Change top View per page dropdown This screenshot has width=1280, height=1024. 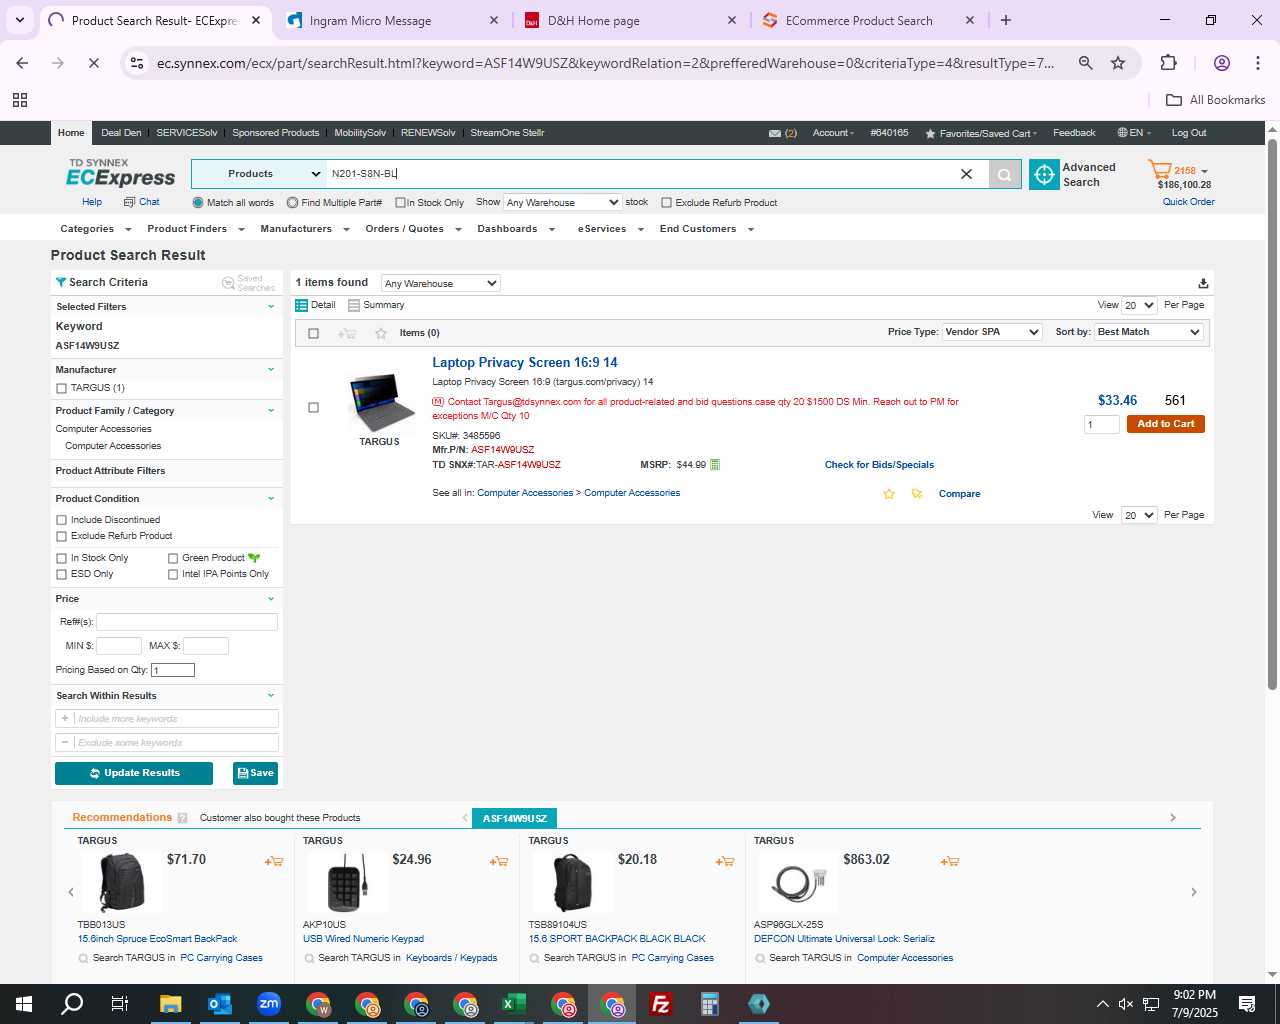(x=1139, y=306)
